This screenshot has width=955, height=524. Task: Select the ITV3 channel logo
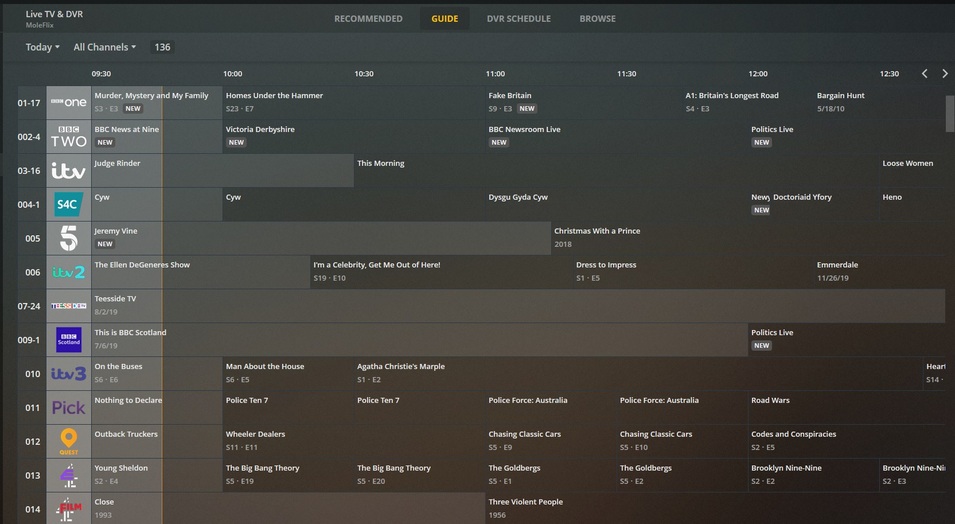(69, 374)
